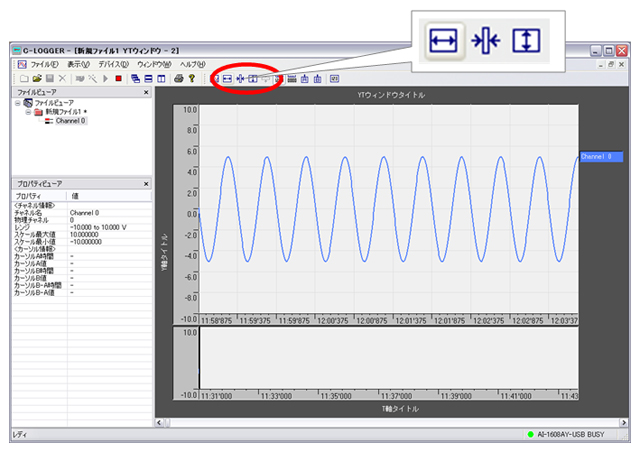Image resolution: width=640 pixels, height=452 pixels.
Task: Collapse the 新規ファイル1 tree node
Action: click(x=28, y=112)
